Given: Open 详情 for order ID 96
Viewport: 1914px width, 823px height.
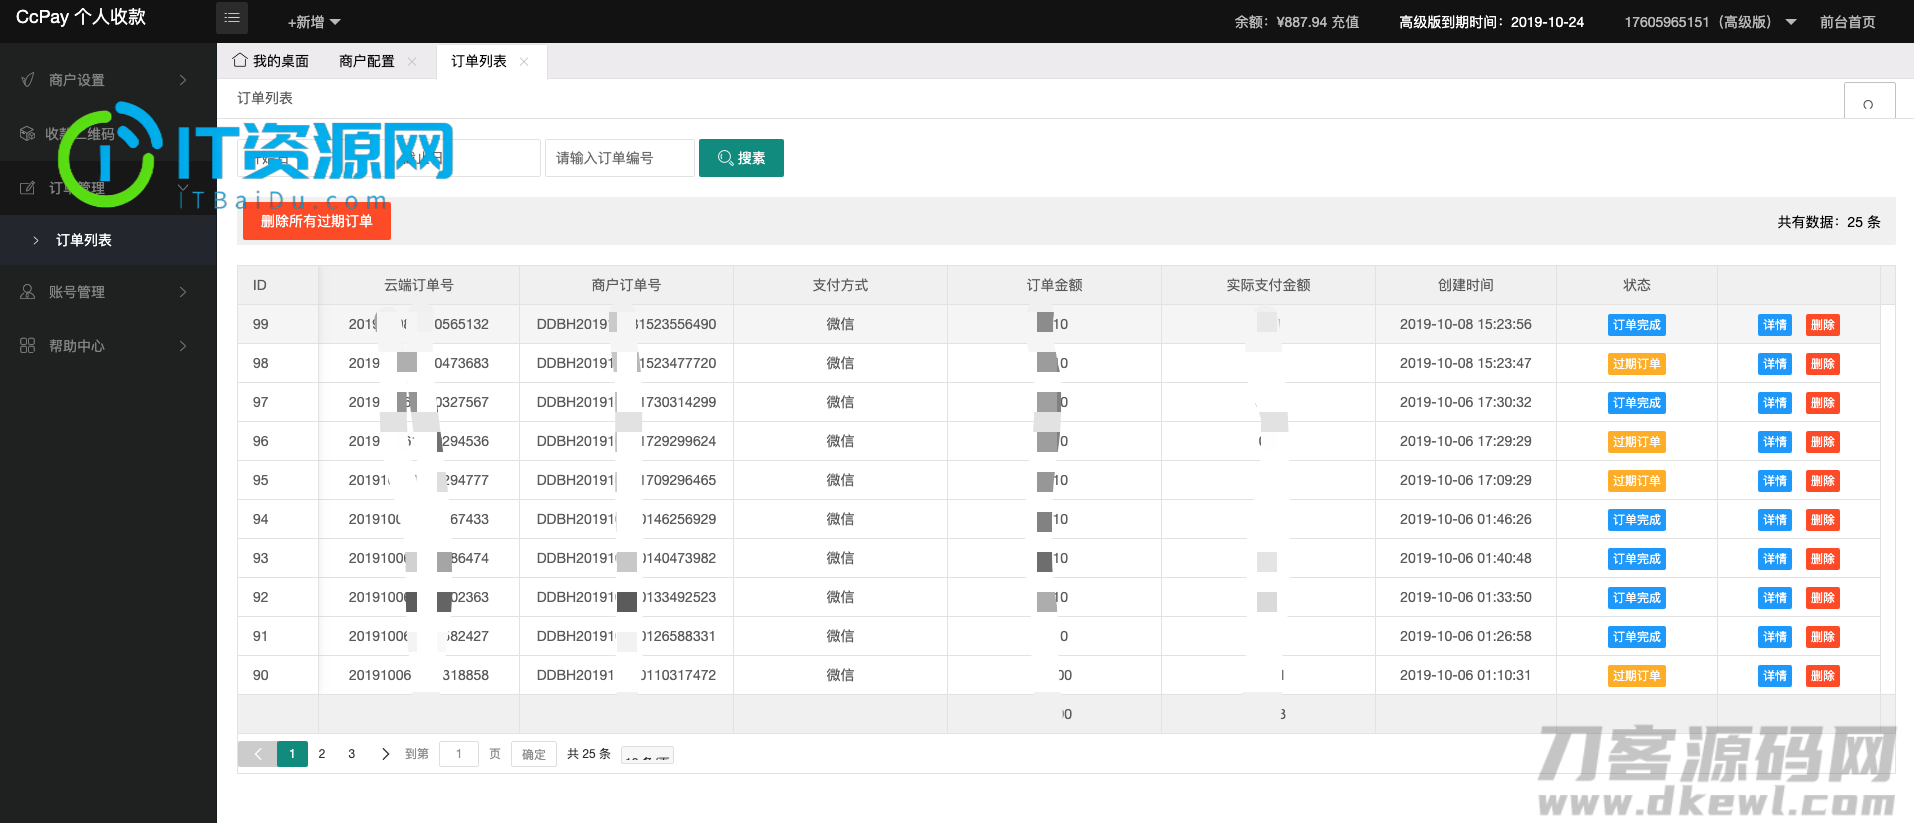Looking at the screenshot, I should point(1775,442).
